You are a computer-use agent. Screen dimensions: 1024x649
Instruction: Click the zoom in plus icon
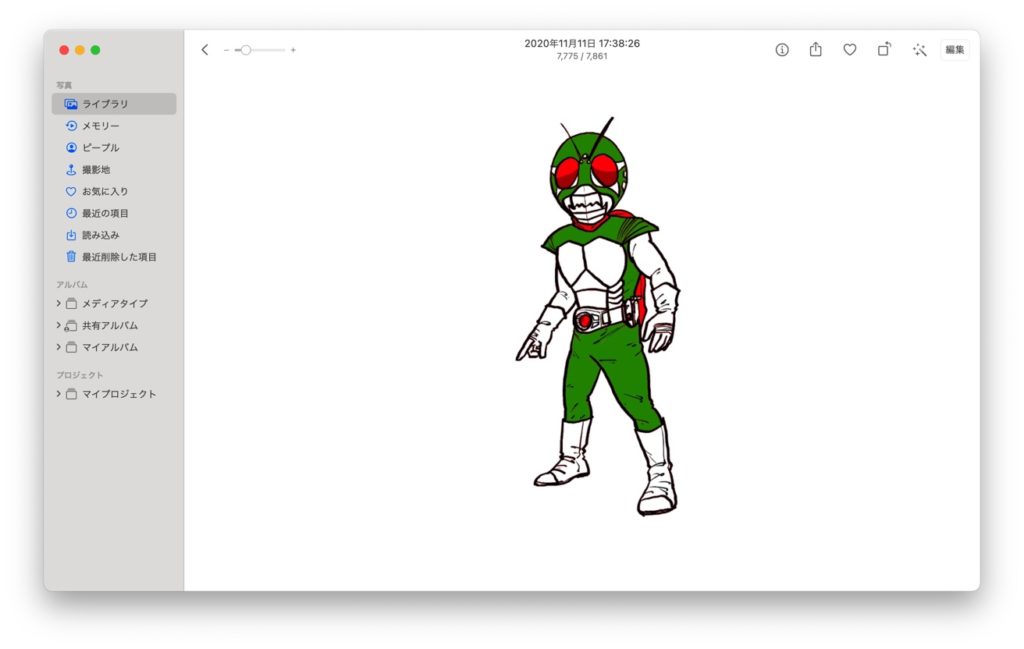(293, 50)
